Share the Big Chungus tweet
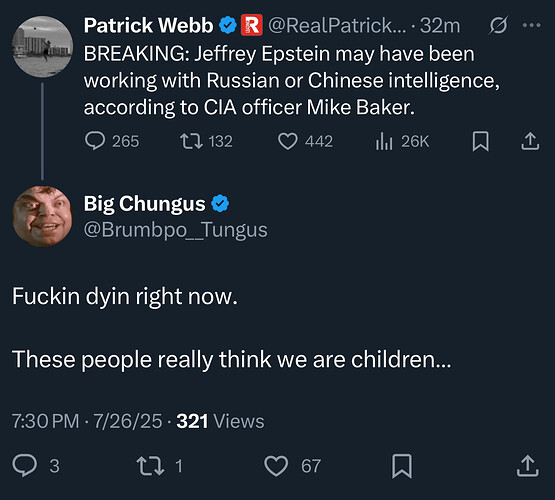This screenshot has height=500, width=555. [527, 466]
